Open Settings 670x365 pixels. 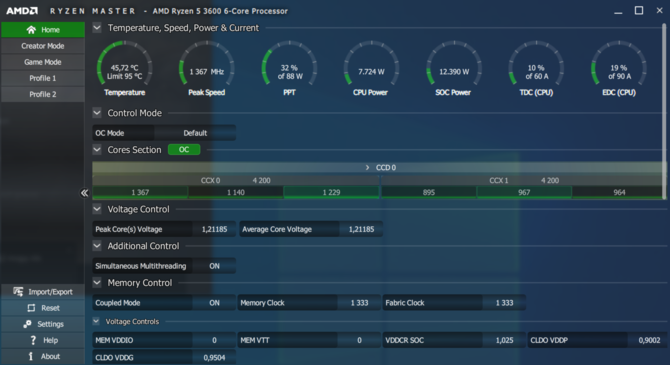(43, 324)
